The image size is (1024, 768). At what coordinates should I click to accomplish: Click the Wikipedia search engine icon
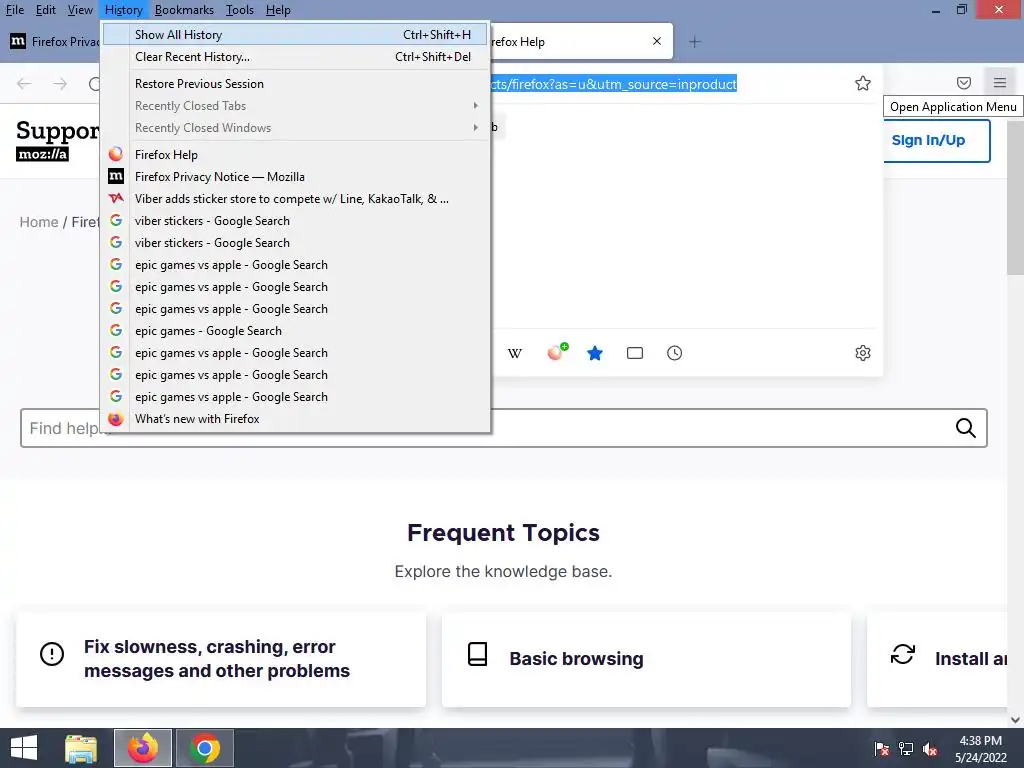pyautogui.click(x=515, y=353)
